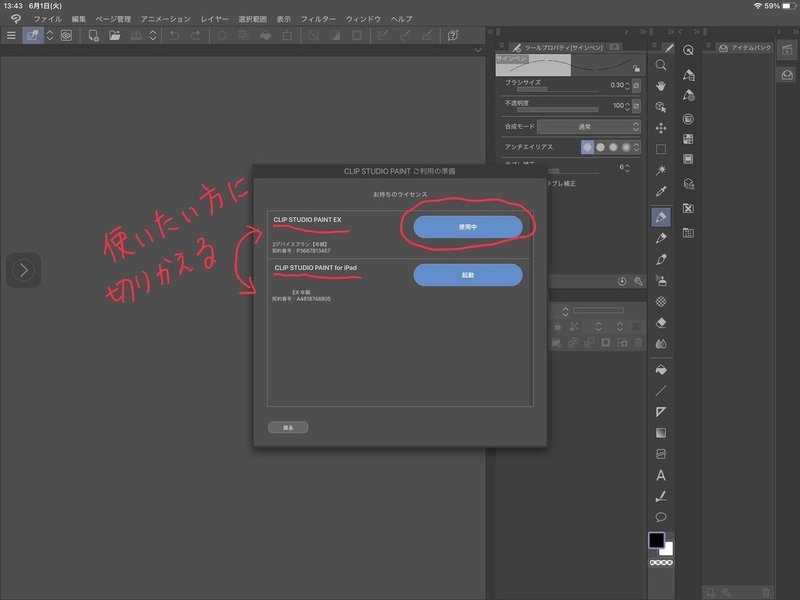Open the フィルター menu
Screen dimensions: 800x600
pyautogui.click(x=318, y=19)
